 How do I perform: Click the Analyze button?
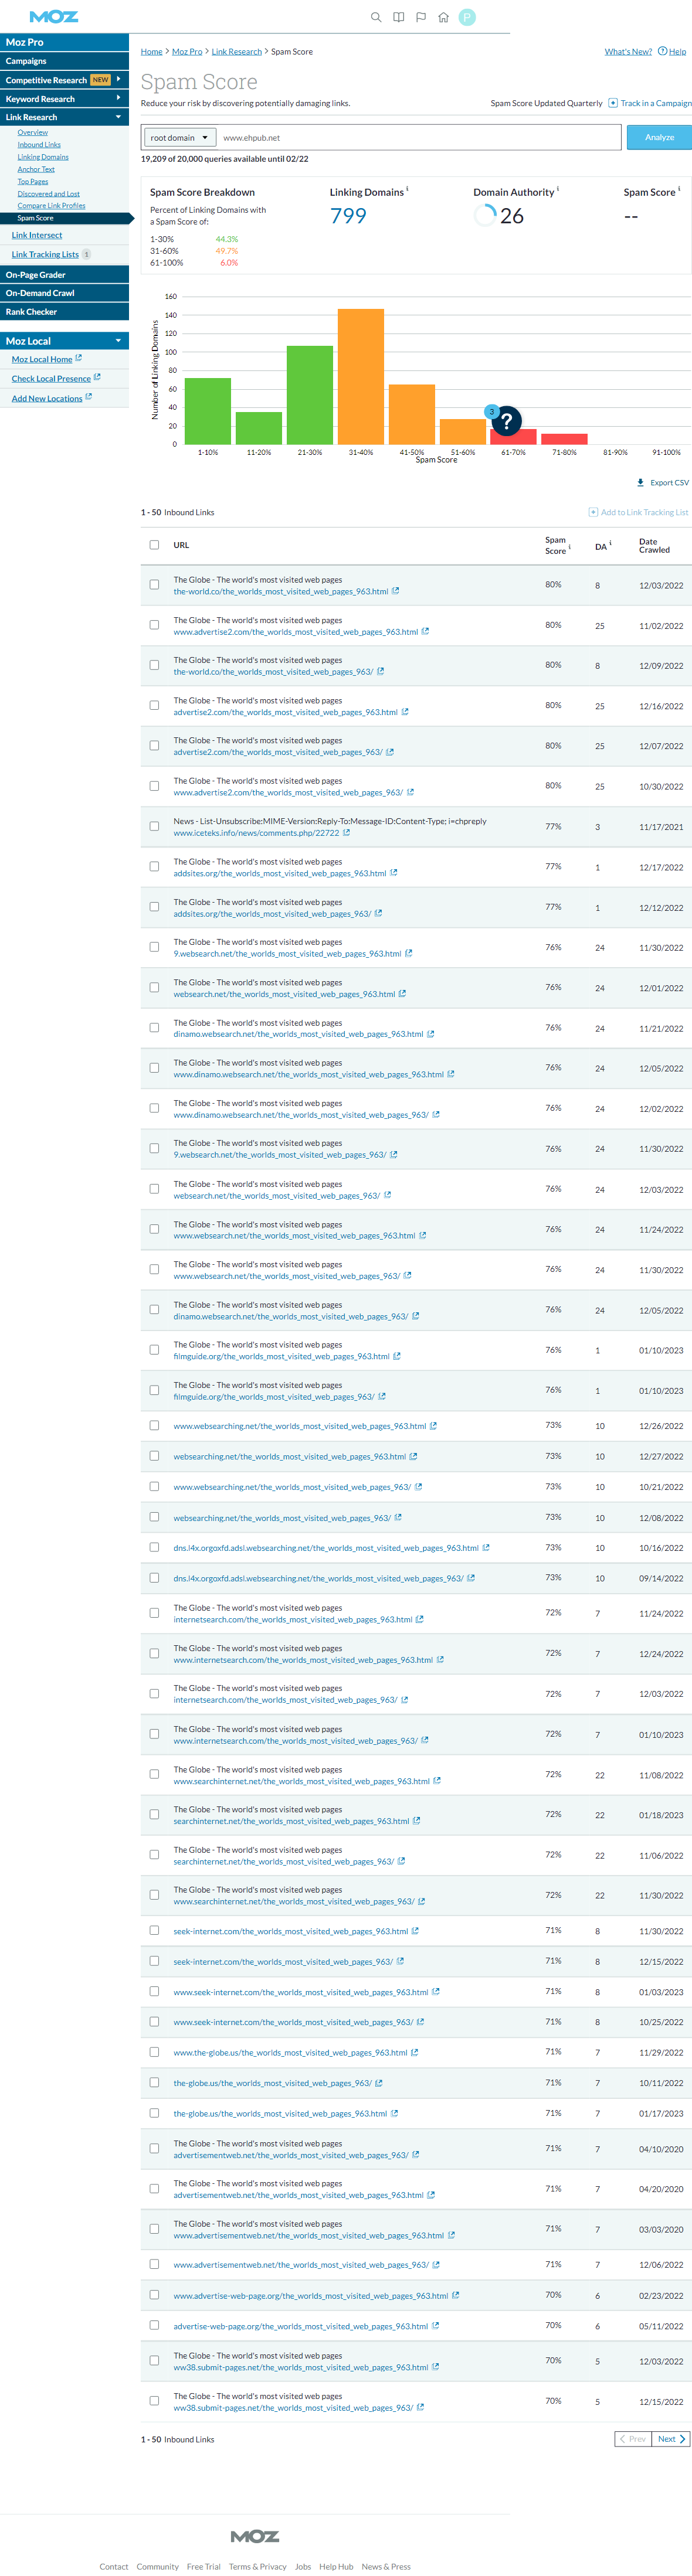click(x=659, y=137)
